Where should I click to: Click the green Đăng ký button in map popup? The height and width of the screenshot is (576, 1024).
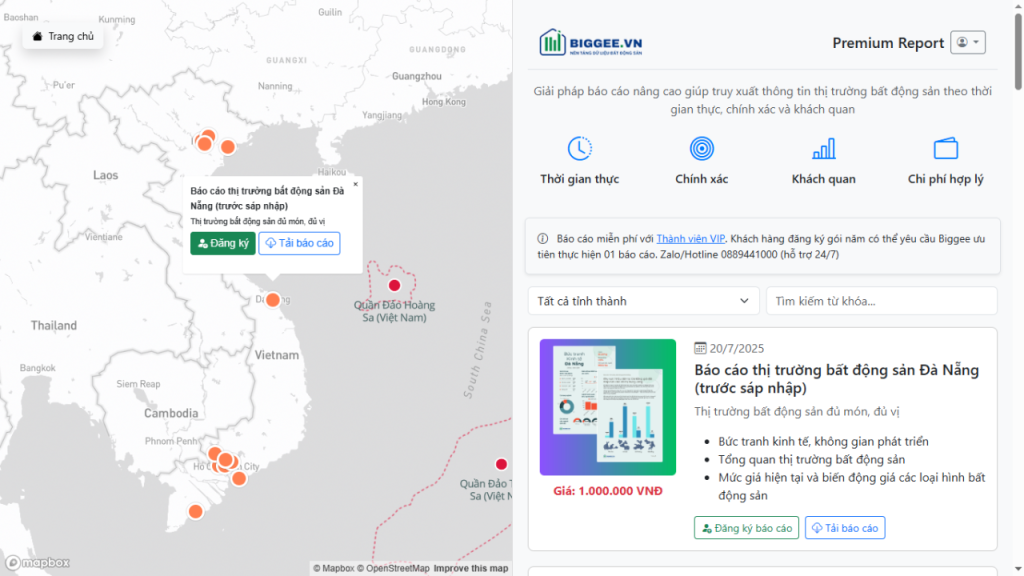coord(223,243)
